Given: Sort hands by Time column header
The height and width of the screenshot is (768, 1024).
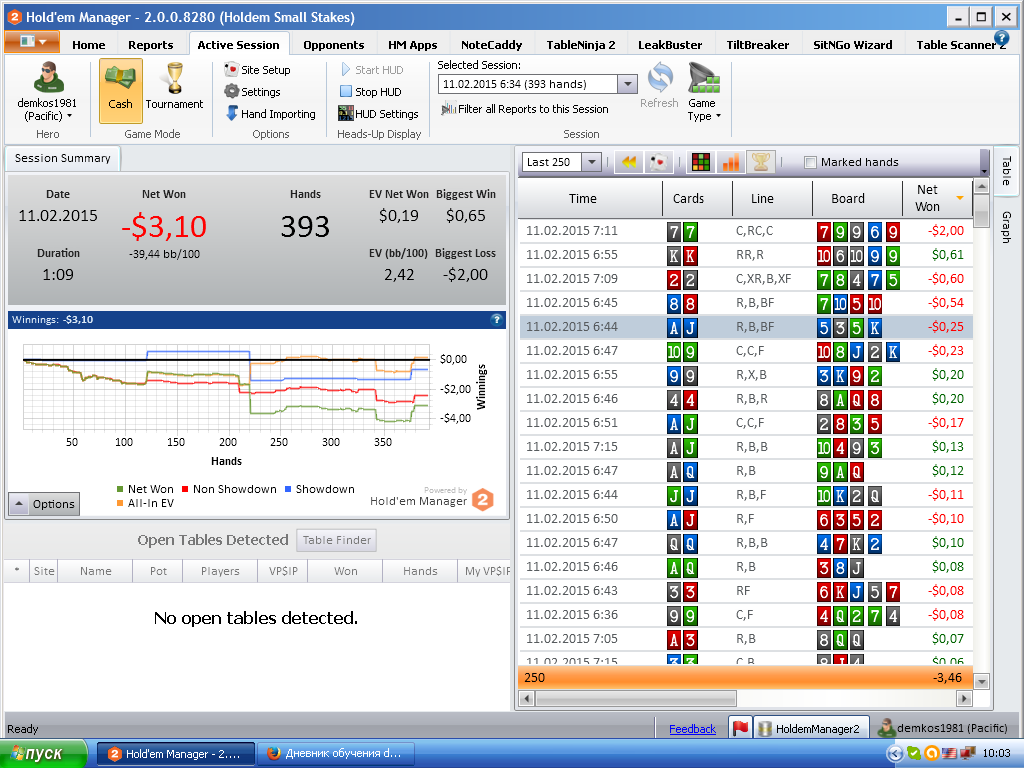Looking at the screenshot, I should [x=590, y=198].
